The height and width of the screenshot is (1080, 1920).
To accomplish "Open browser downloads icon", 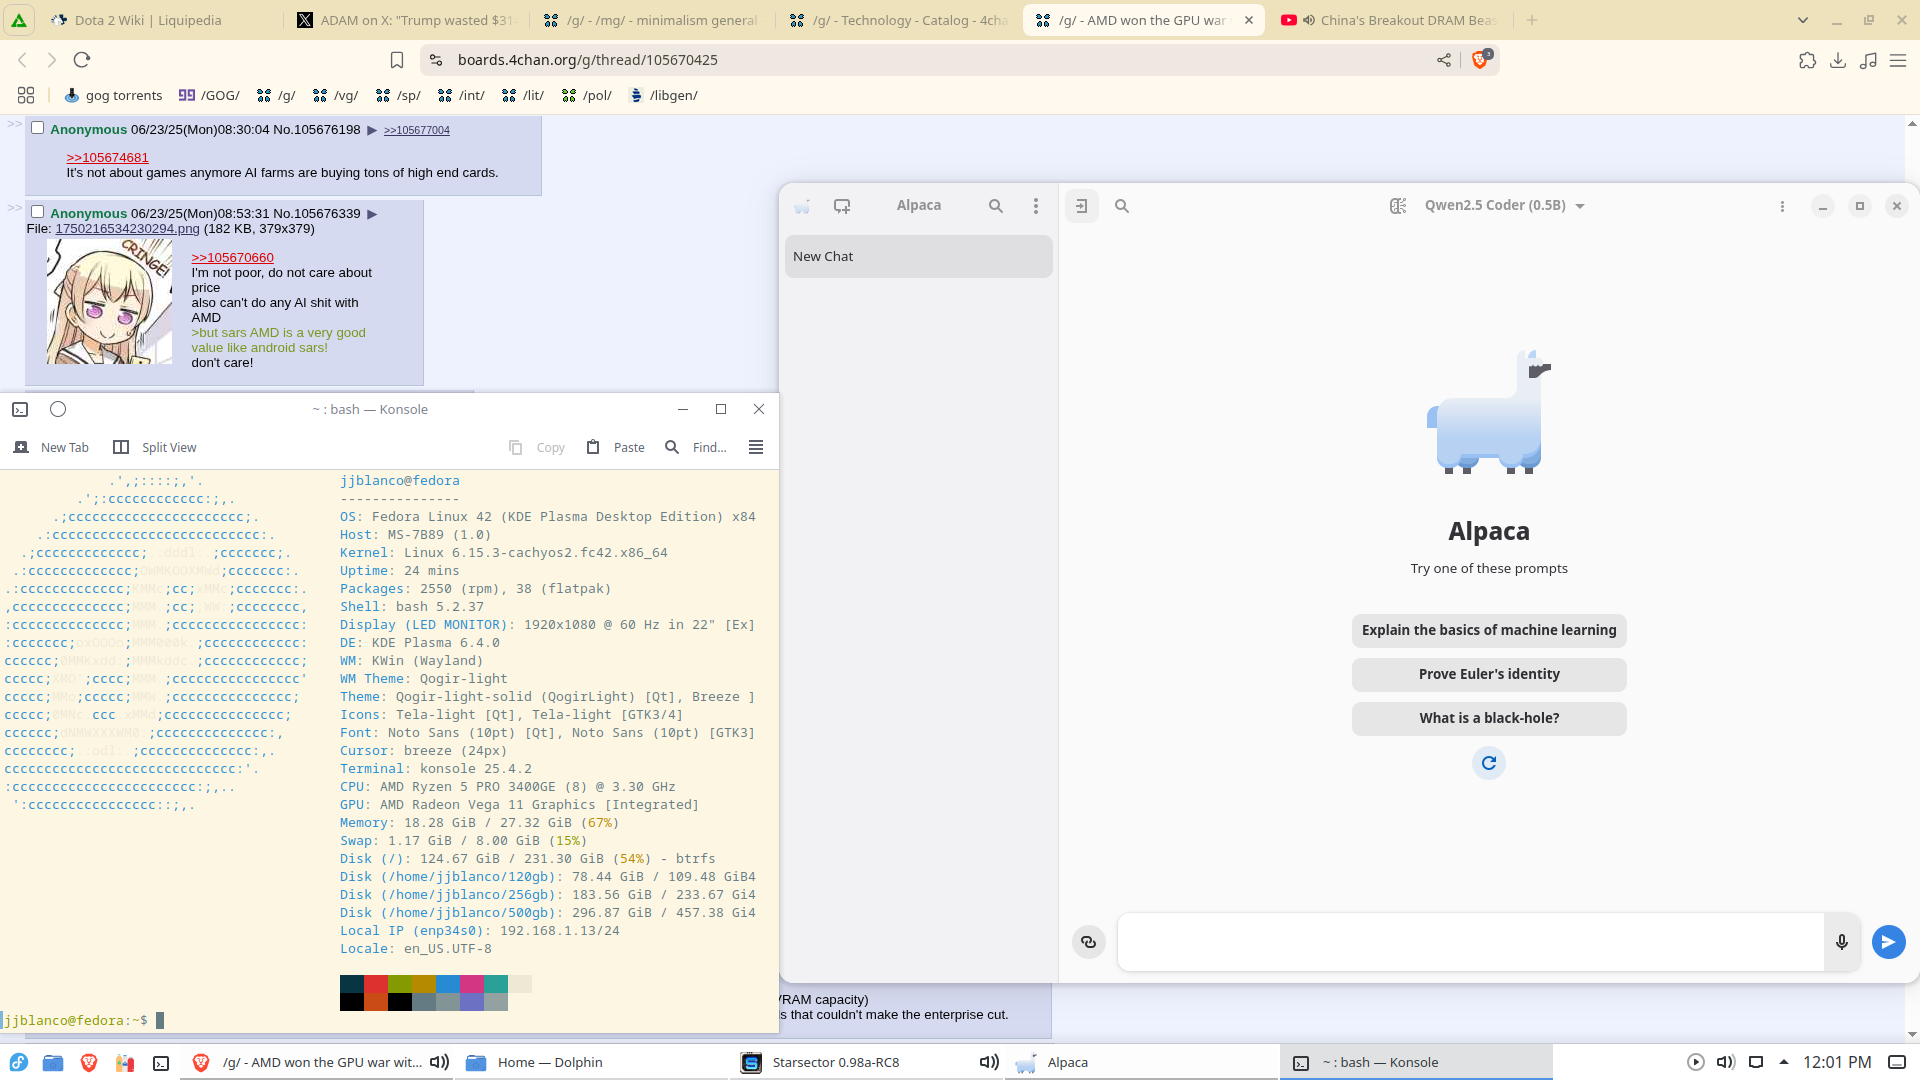I will [x=1838, y=60].
